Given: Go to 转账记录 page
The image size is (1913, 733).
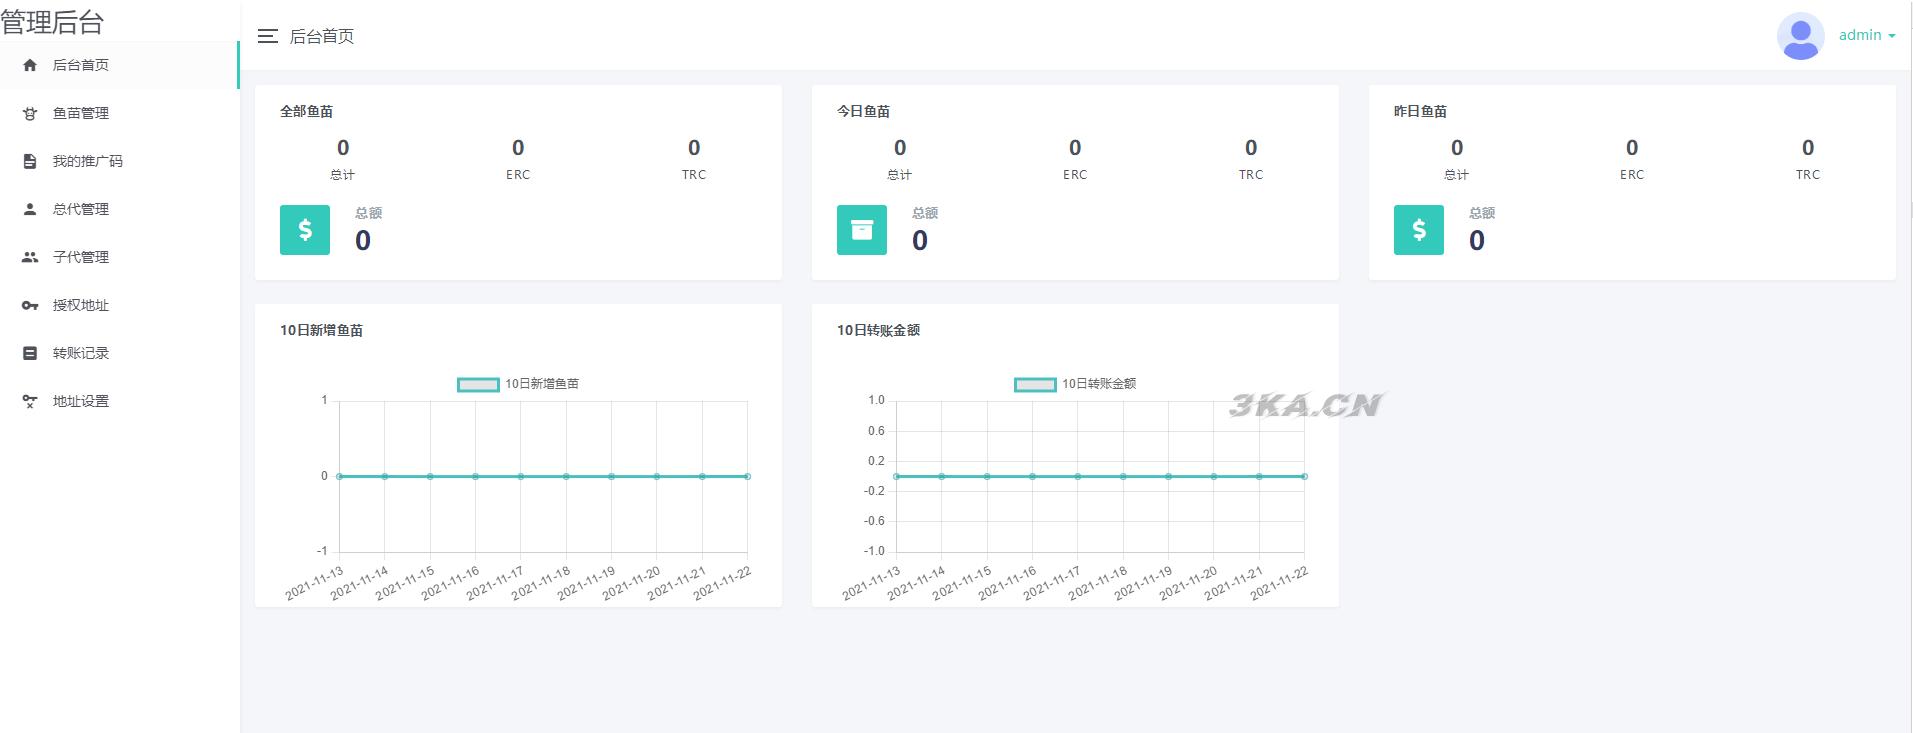Looking at the screenshot, I should point(119,353).
